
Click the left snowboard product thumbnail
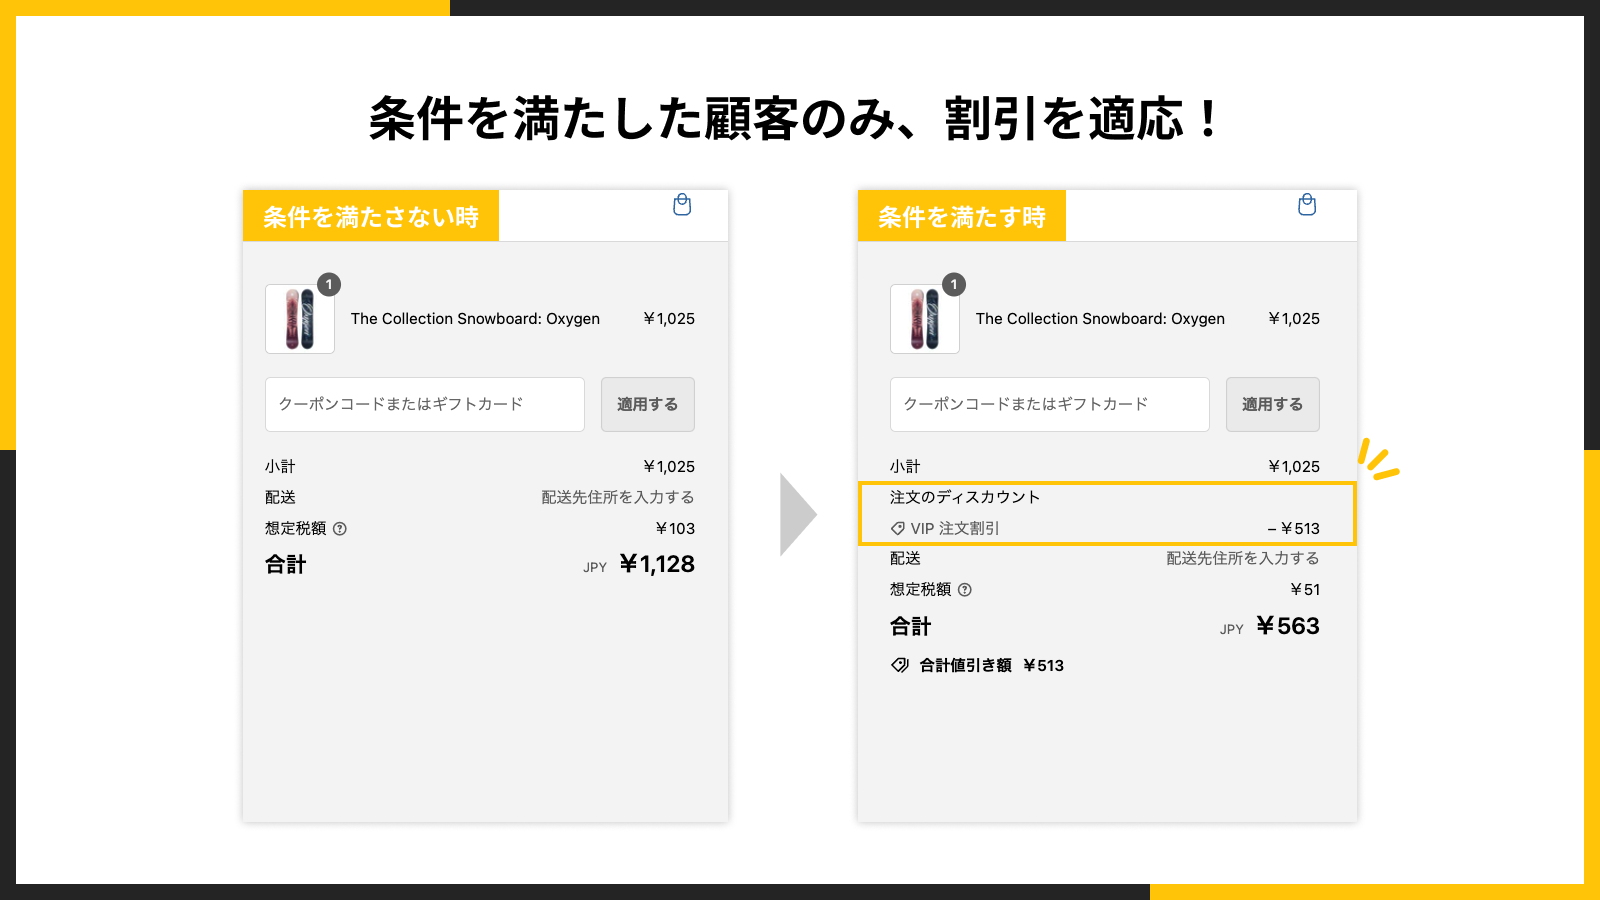299,319
